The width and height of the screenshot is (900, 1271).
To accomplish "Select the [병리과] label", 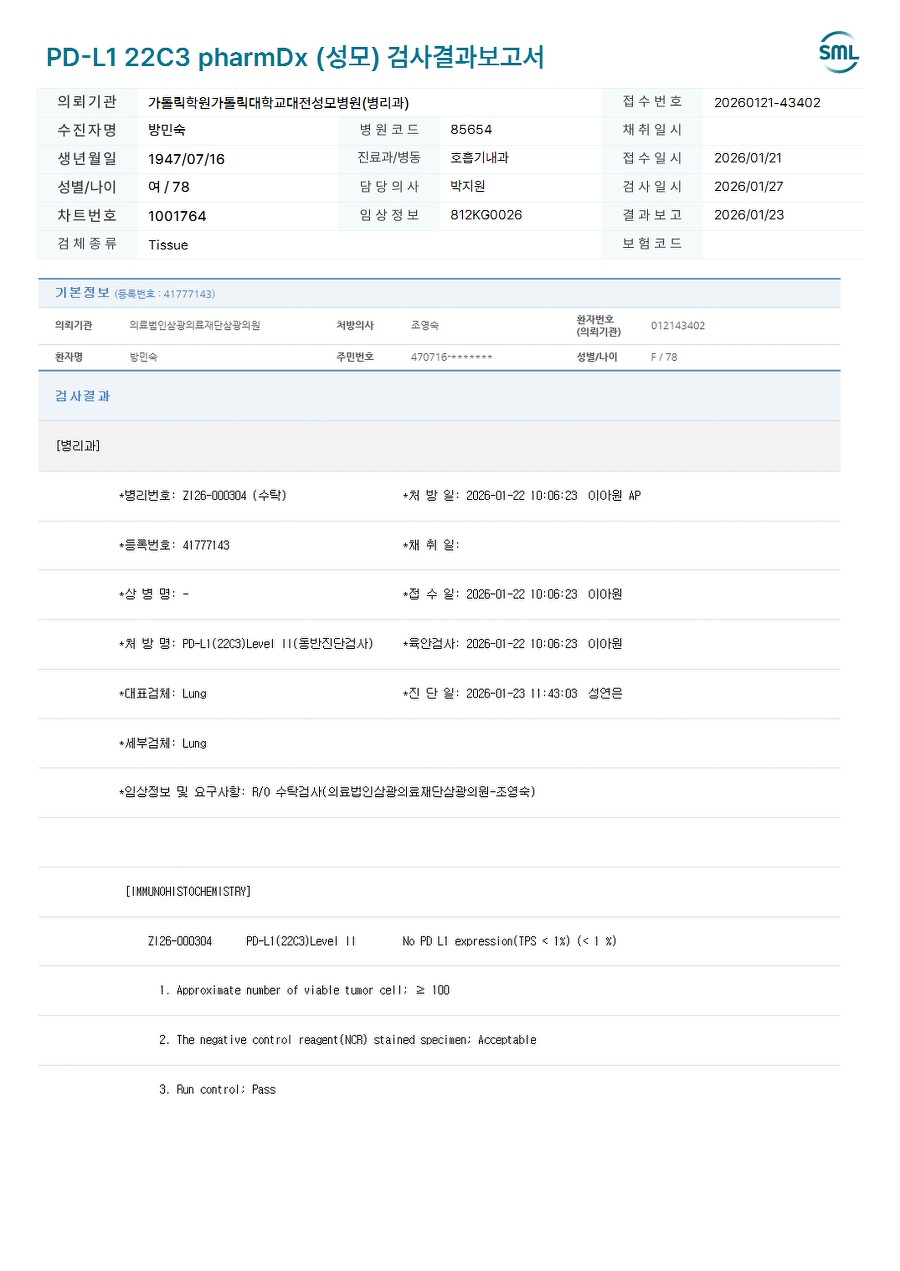I will (x=78, y=446).
